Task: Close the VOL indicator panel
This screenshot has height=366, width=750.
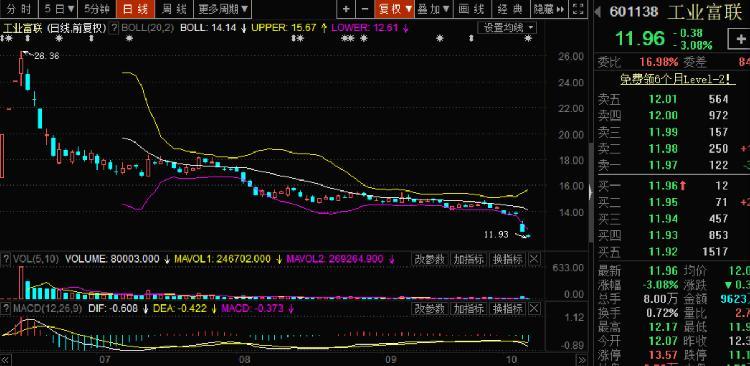Action: coord(535,259)
